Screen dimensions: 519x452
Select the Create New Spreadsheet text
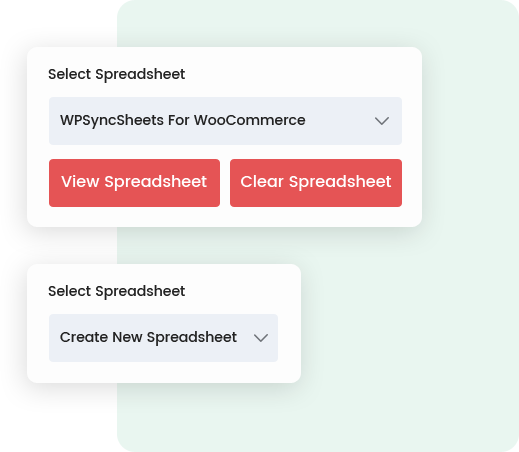click(148, 337)
